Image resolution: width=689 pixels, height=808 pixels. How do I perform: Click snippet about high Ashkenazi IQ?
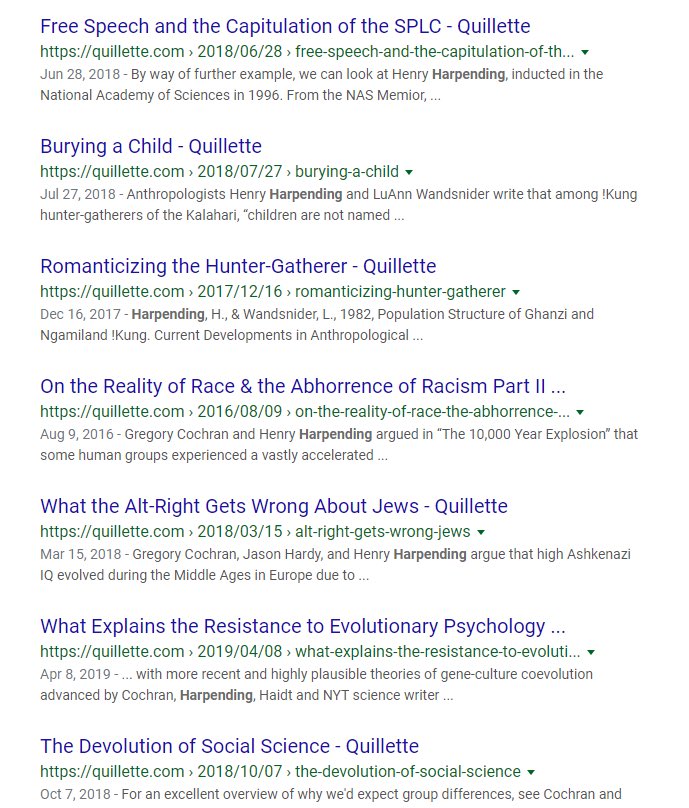click(x=335, y=565)
